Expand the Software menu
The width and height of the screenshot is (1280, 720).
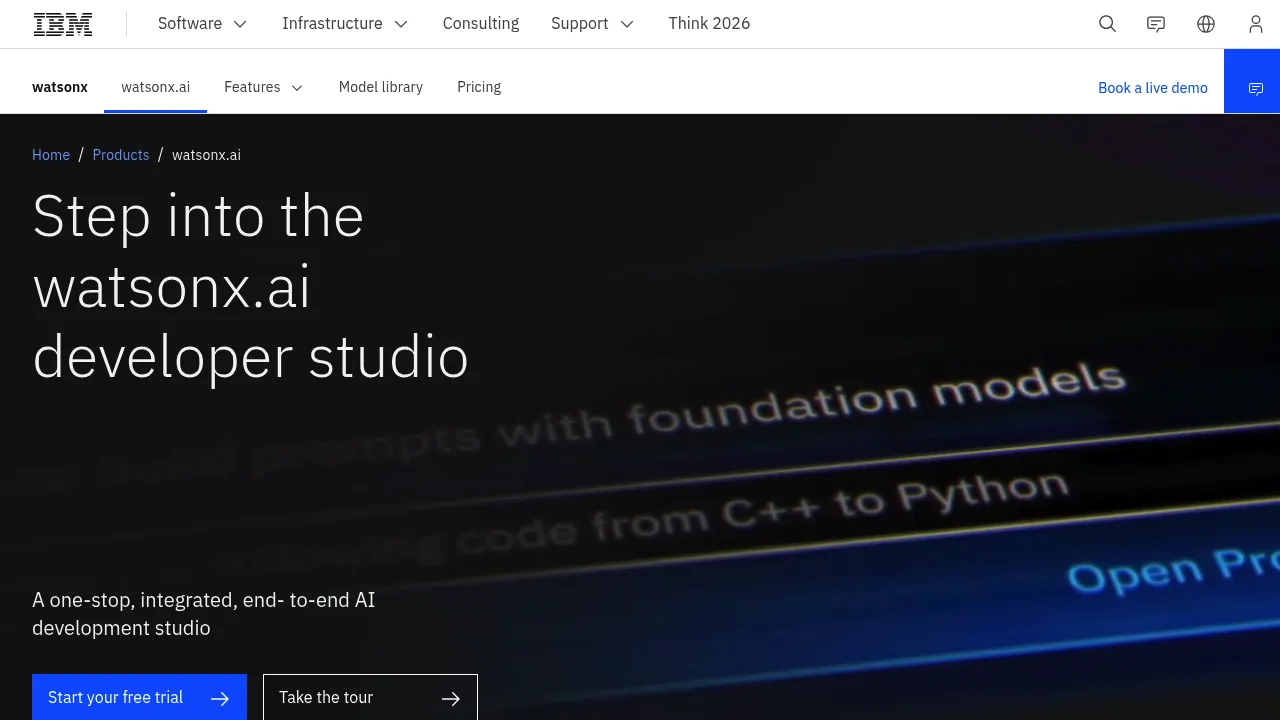click(x=202, y=24)
